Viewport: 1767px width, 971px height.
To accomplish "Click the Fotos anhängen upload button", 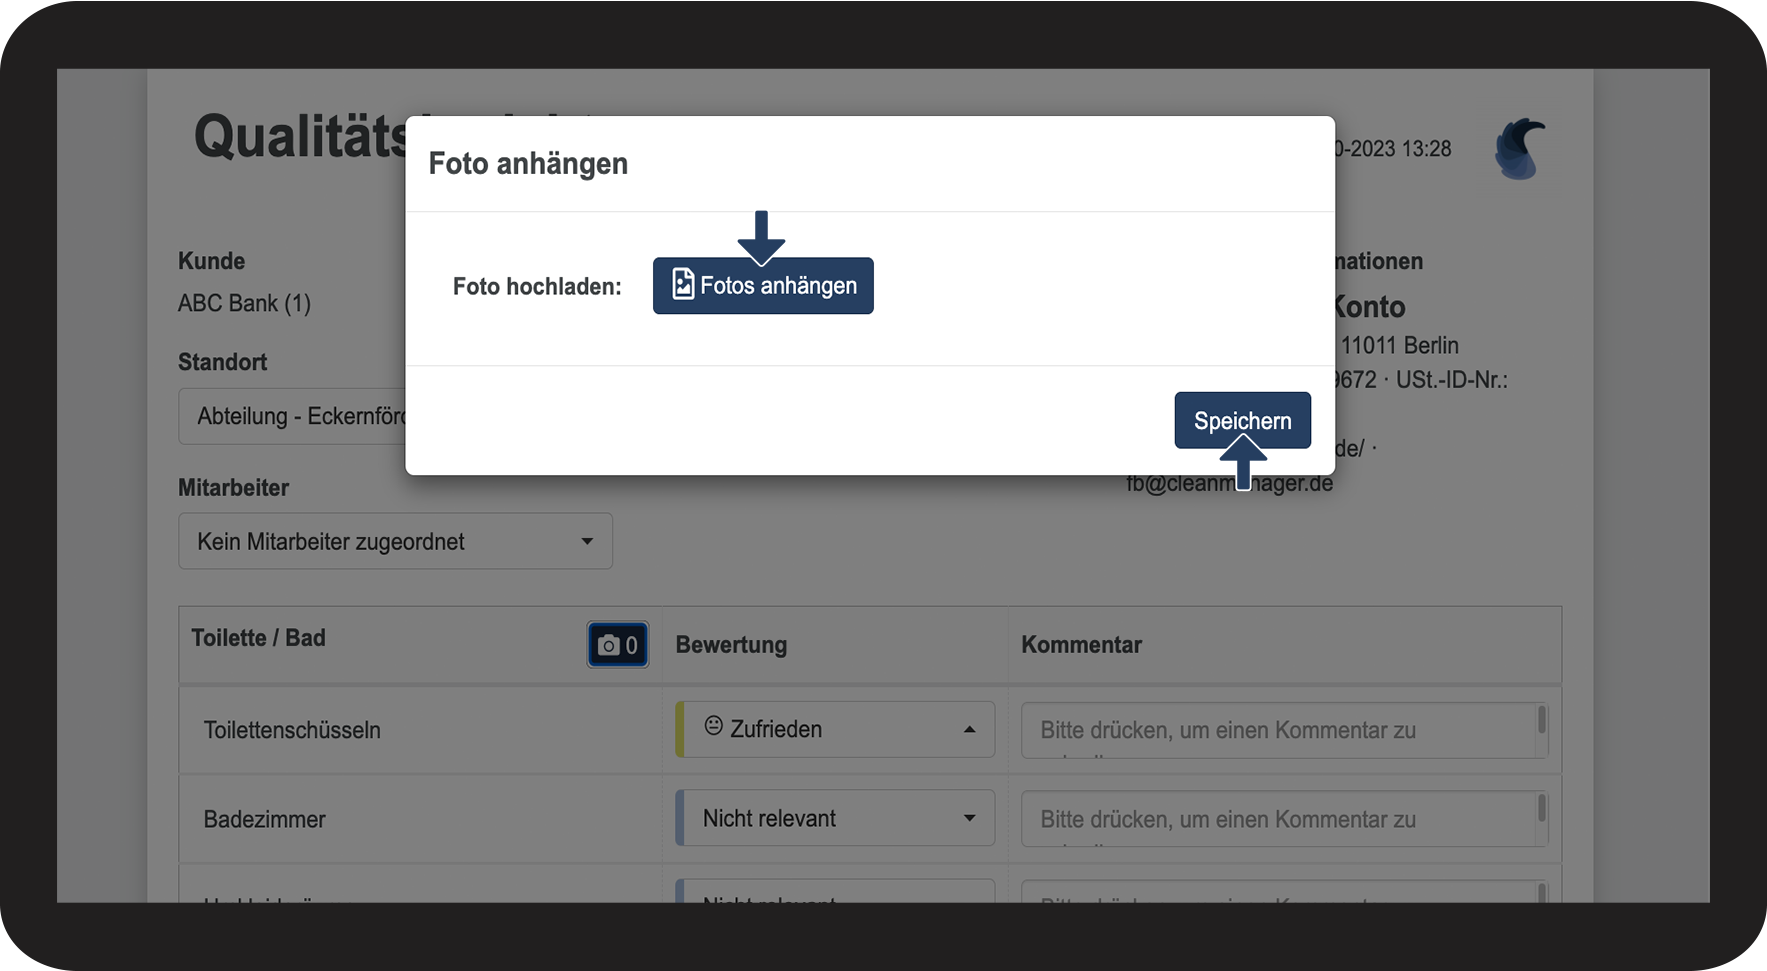I will click(763, 286).
